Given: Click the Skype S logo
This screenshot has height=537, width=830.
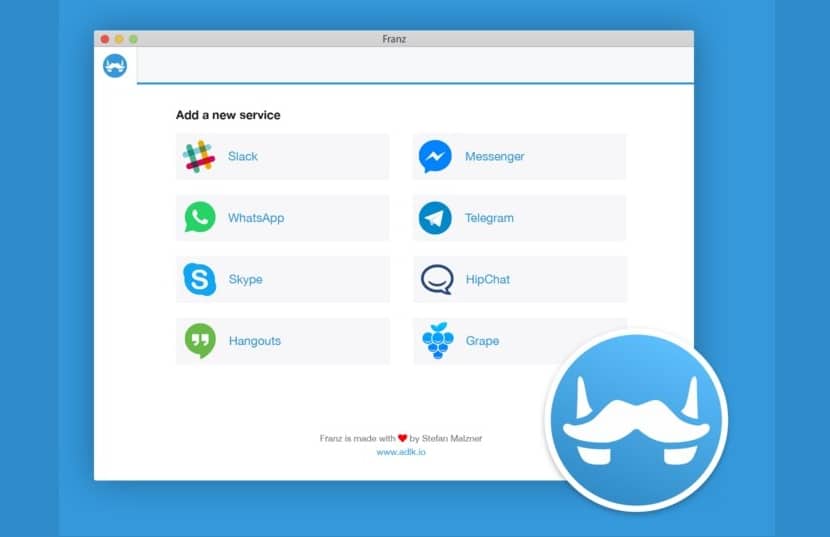Looking at the screenshot, I should click(200, 279).
